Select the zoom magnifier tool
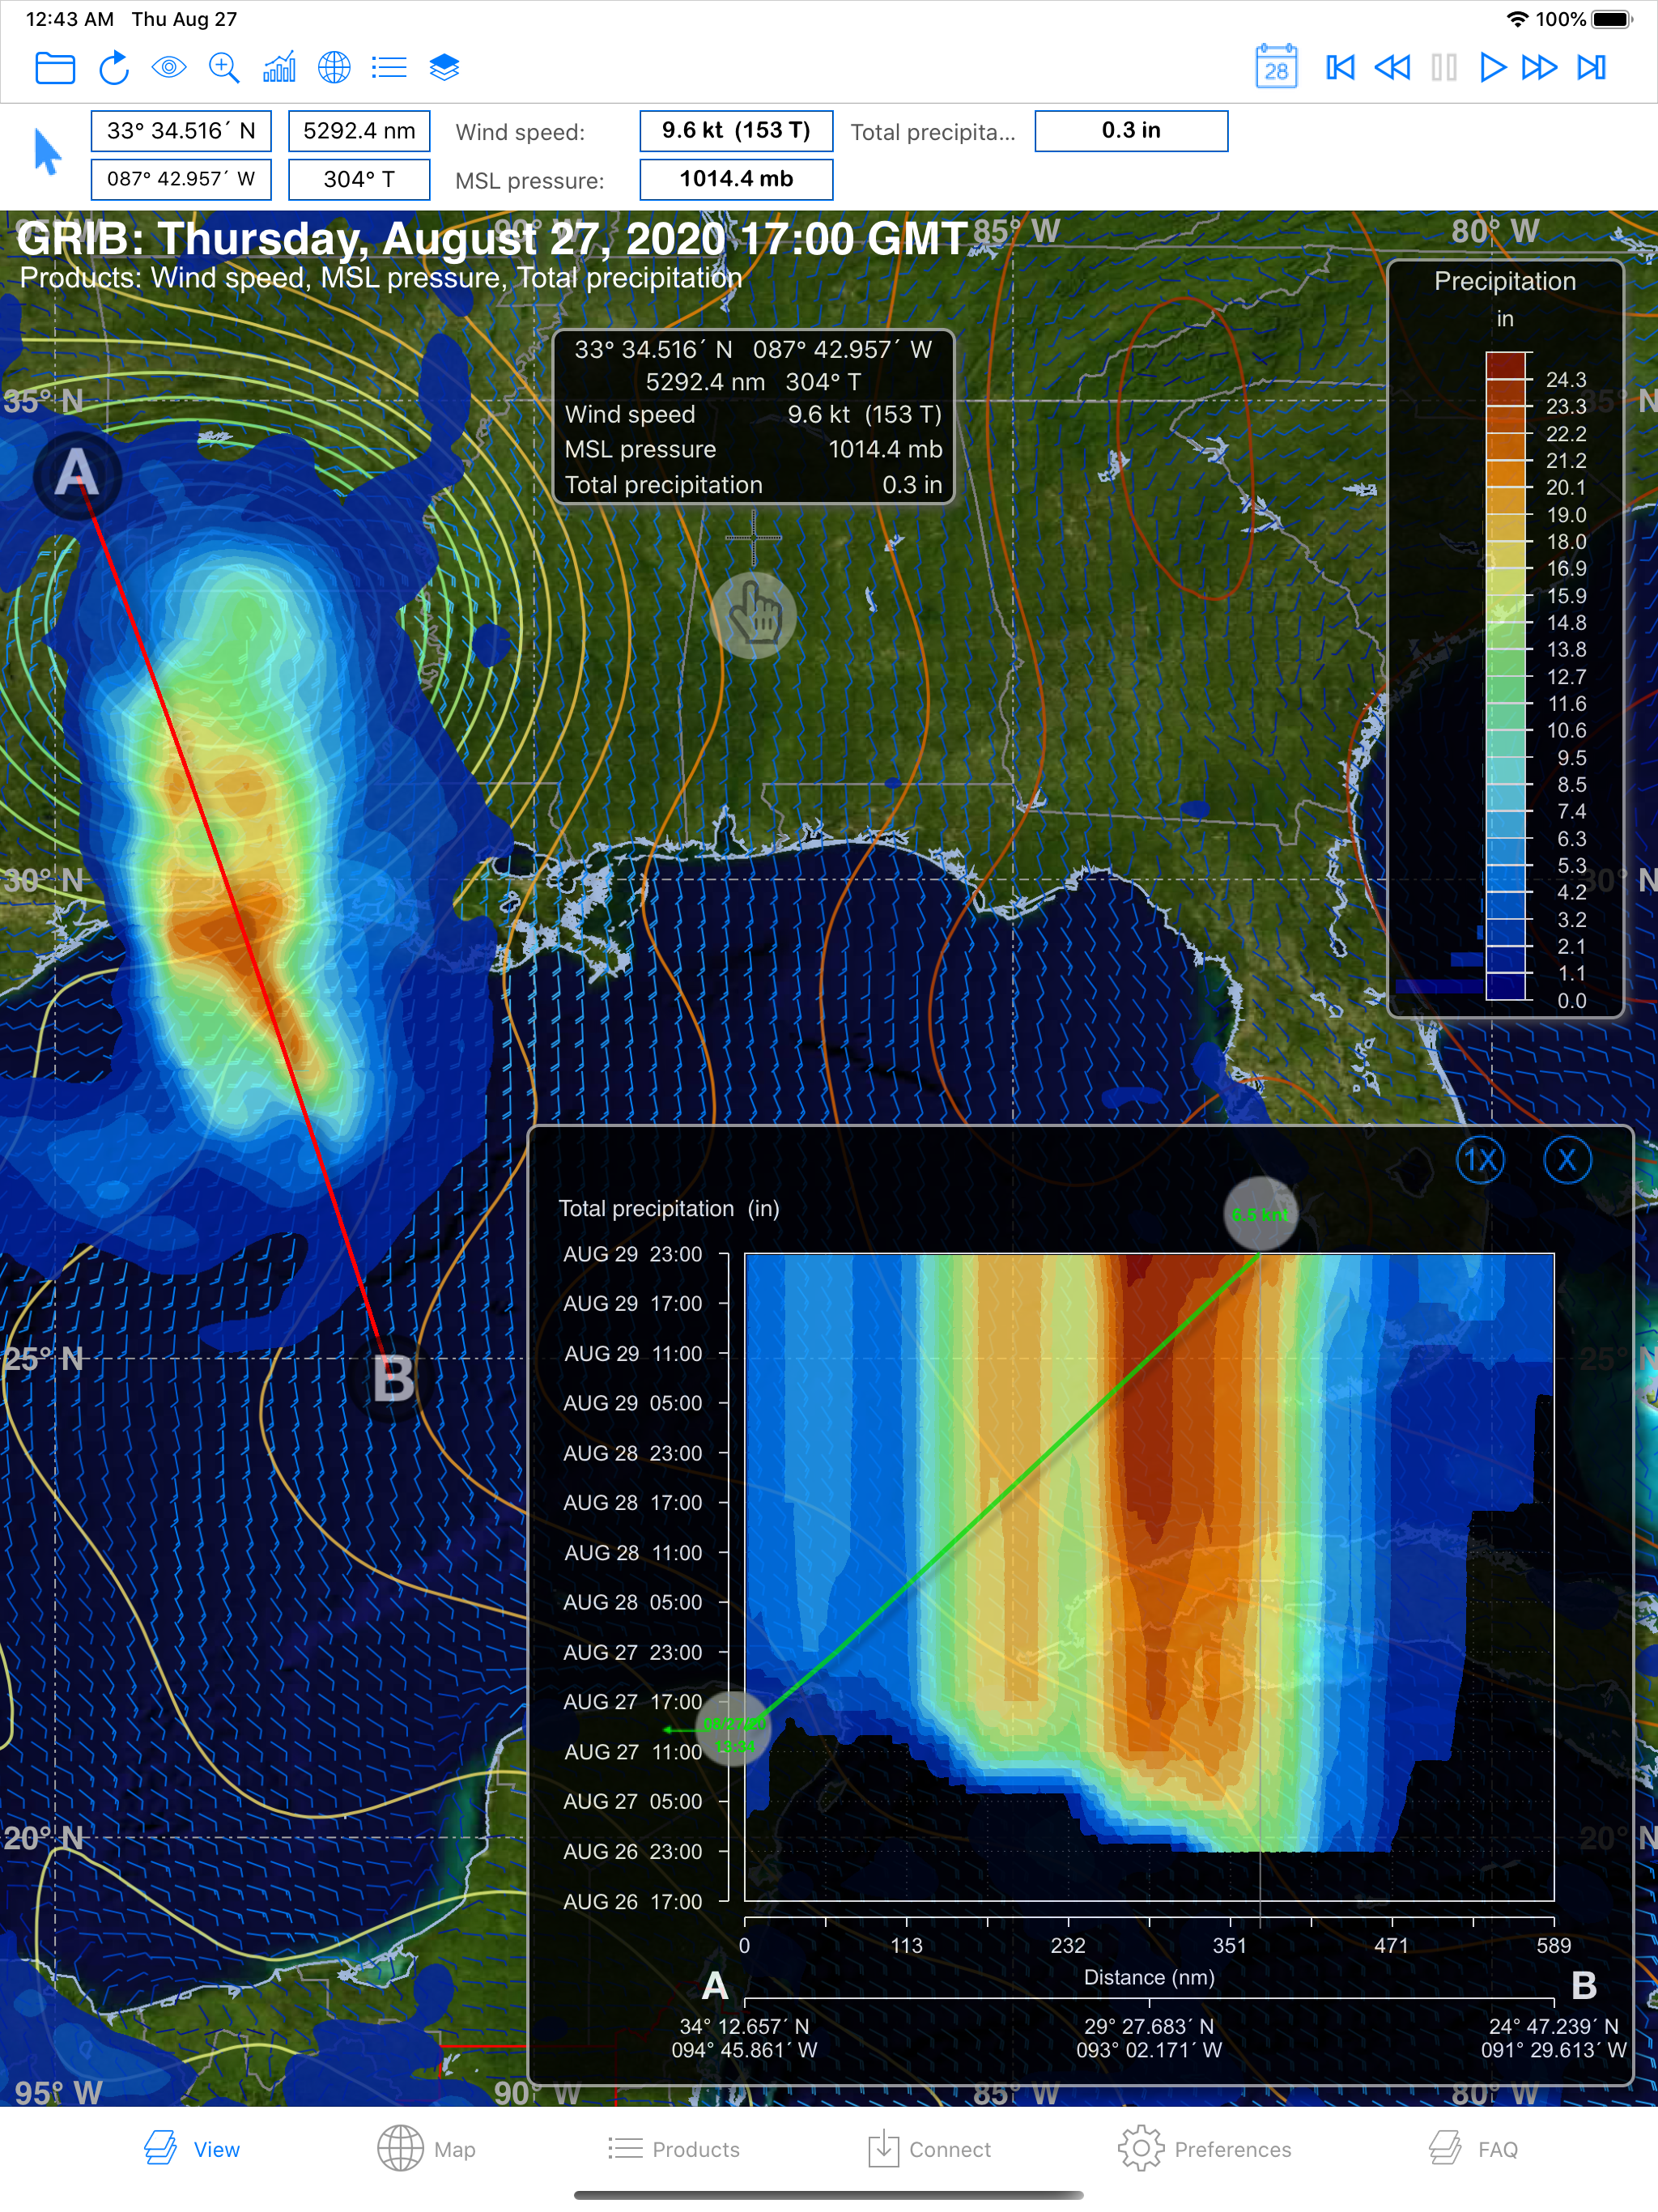 [224, 68]
